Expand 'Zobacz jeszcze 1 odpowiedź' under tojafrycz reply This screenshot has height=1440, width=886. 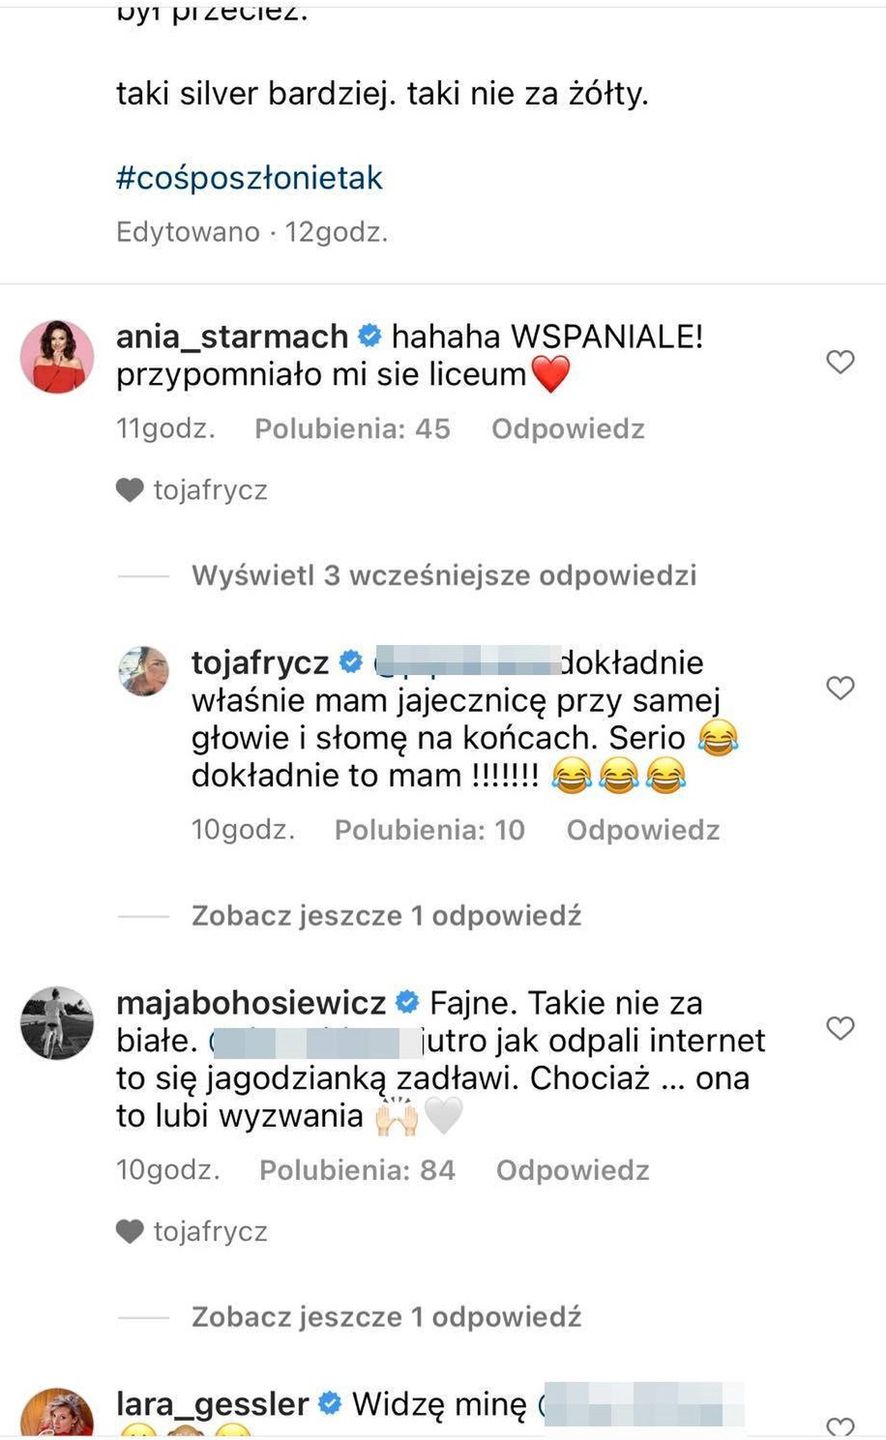[x=386, y=916]
